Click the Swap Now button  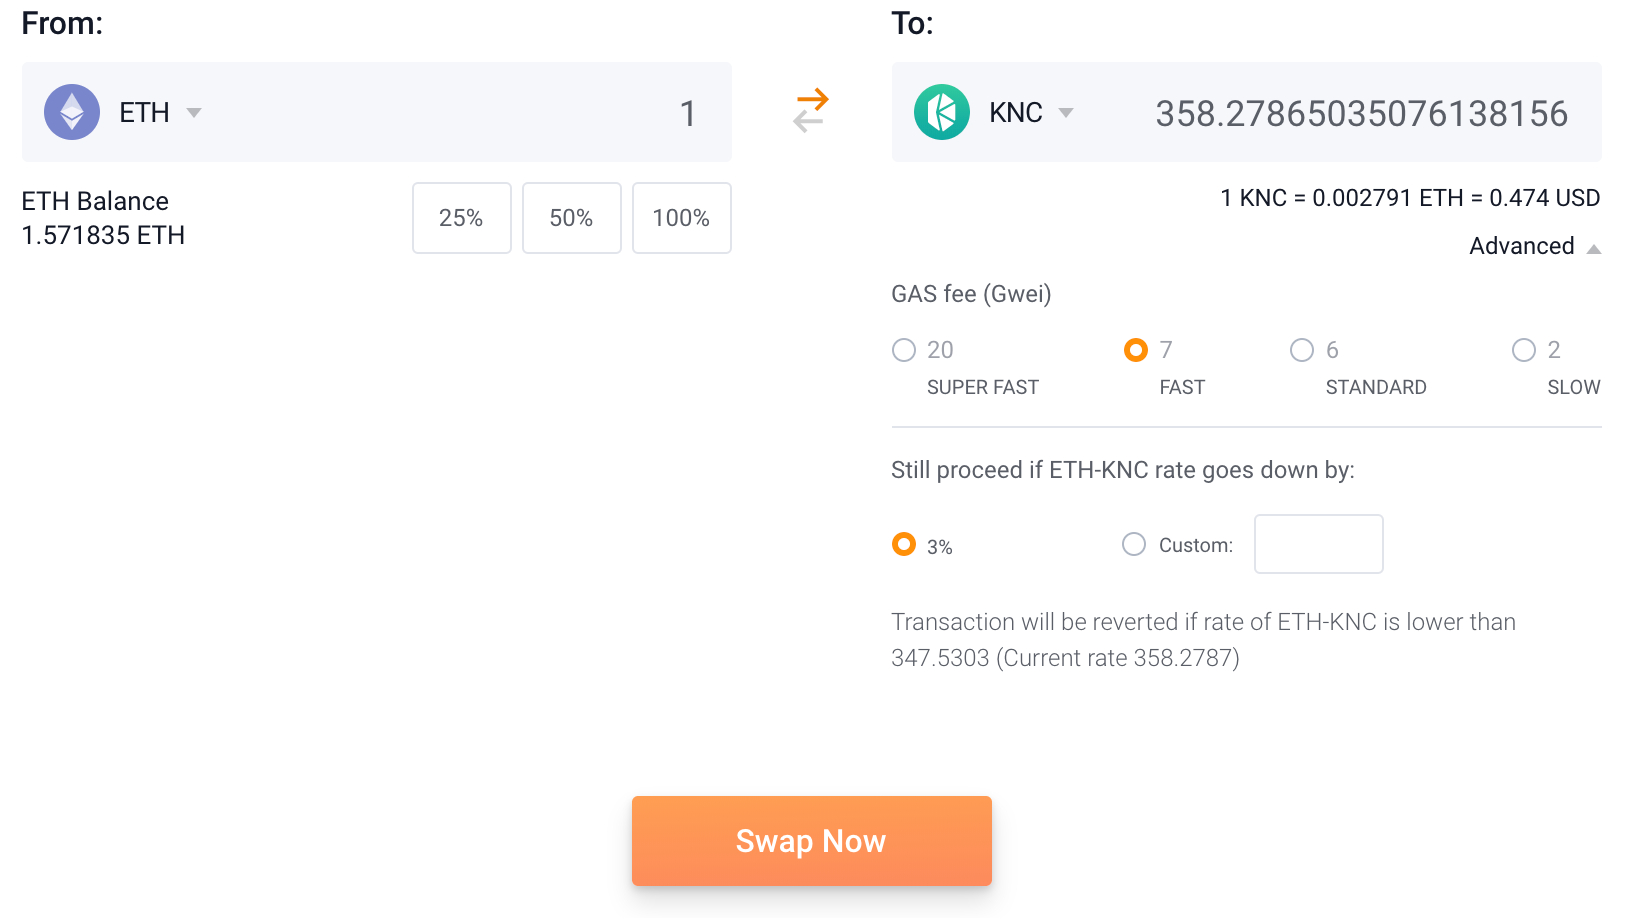[812, 841]
